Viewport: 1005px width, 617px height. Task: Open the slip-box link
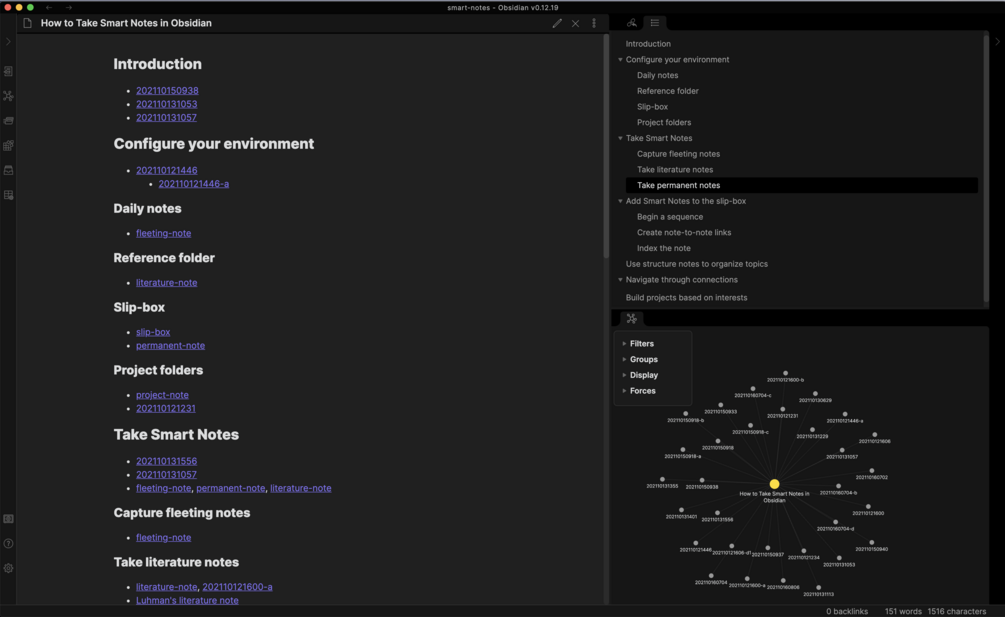coord(153,333)
